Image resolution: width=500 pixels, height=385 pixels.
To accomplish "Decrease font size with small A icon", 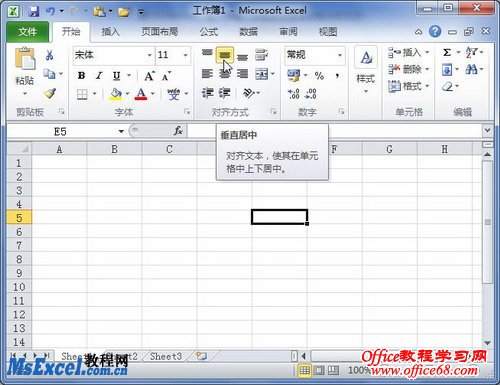I will (x=166, y=76).
